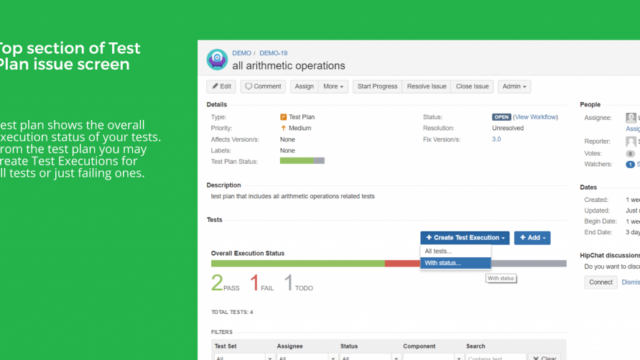This screenshot has height=360, width=640.
Task: Open the Admin dropdown
Action: pos(514,87)
